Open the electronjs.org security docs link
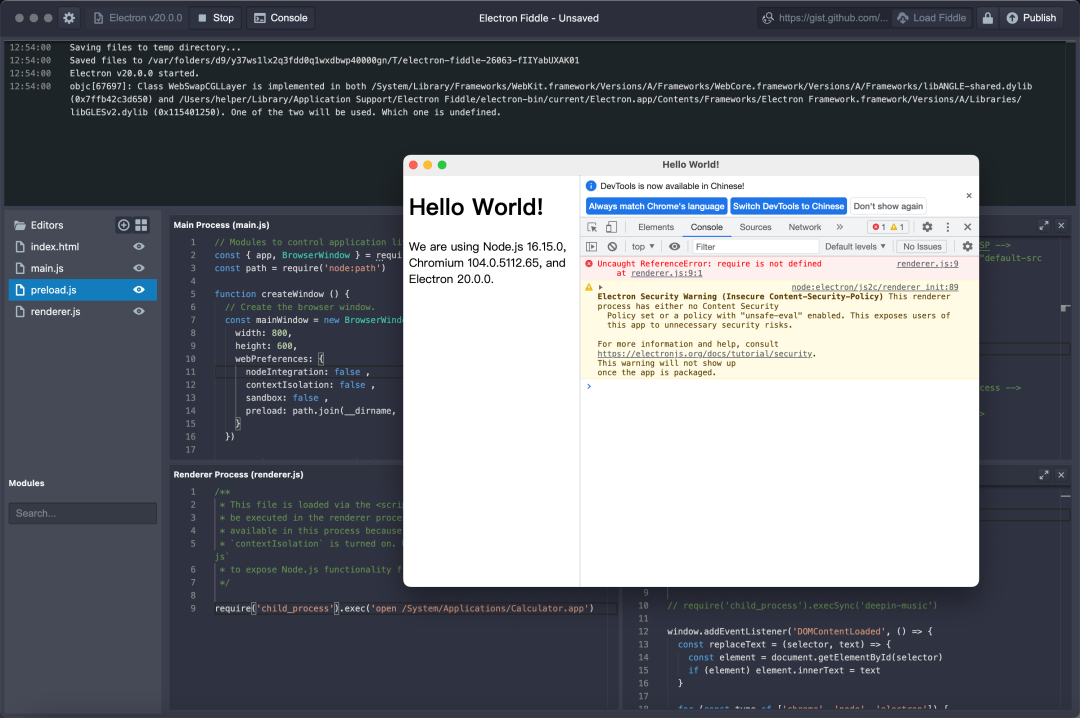The height and width of the screenshot is (718, 1080). click(705, 354)
